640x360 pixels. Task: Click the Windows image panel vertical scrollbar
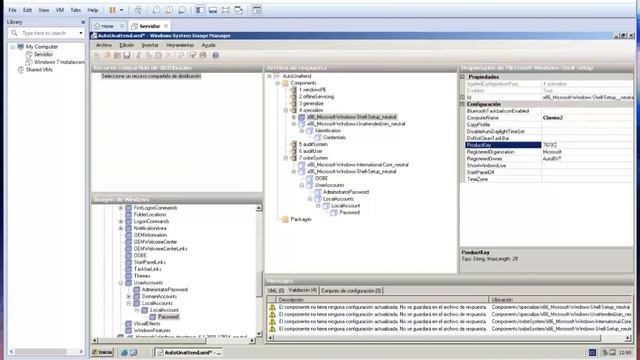pyautogui.click(x=259, y=271)
